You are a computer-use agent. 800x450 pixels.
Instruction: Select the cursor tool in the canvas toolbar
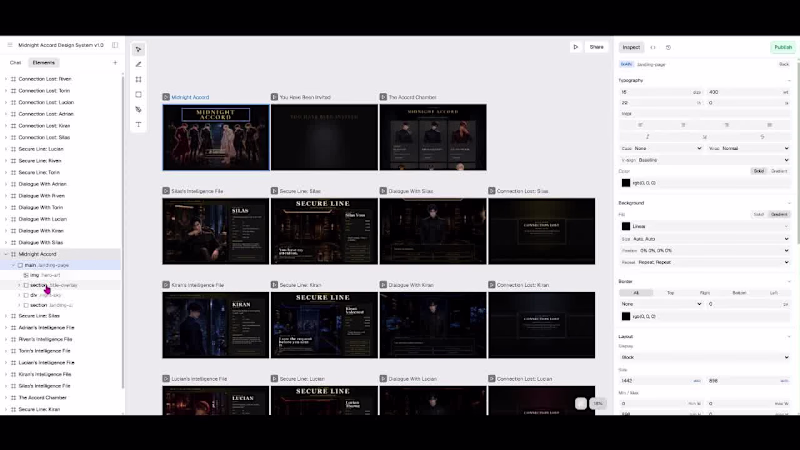[x=138, y=49]
